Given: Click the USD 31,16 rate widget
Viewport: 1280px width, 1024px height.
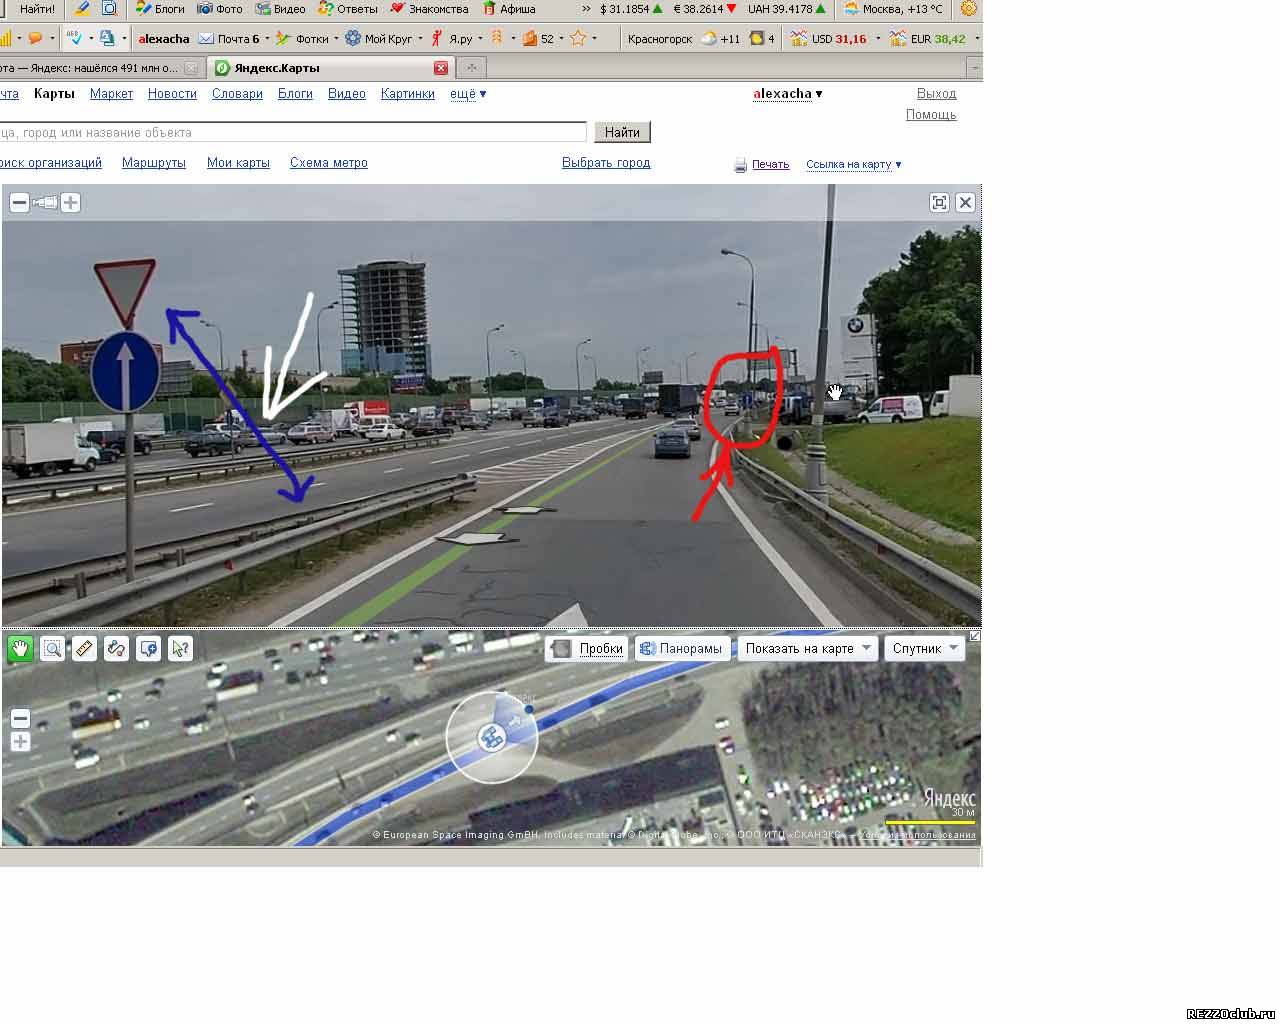Looking at the screenshot, I should [x=828, y=39].
